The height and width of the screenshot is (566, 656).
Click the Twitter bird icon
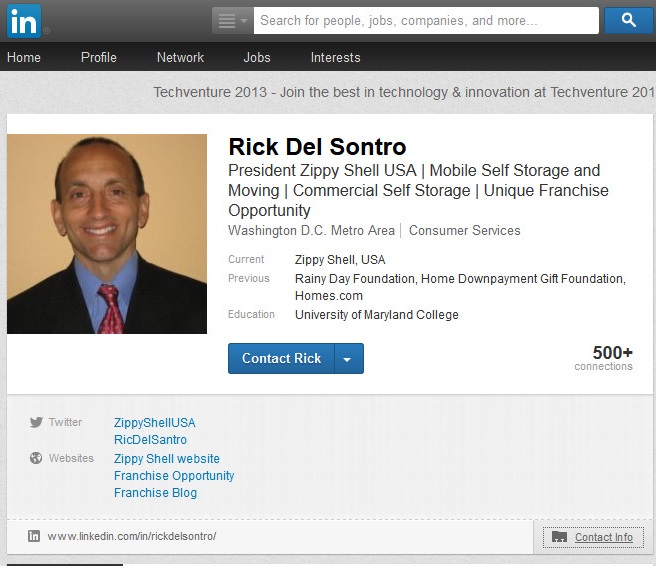[x=36, y=423]
